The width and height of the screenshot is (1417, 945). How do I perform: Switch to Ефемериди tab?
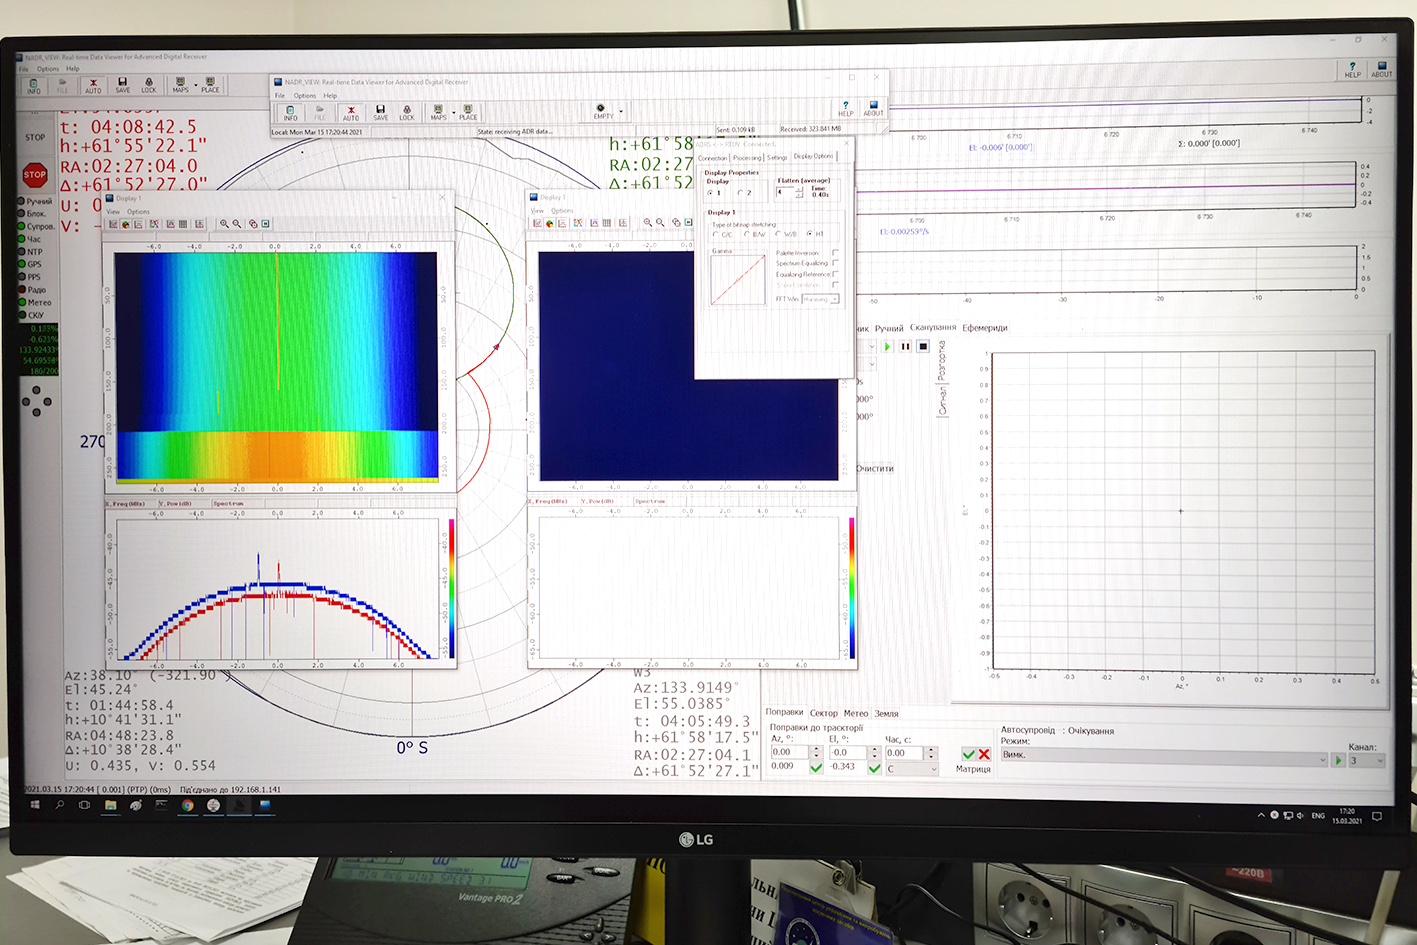point(985,327)
